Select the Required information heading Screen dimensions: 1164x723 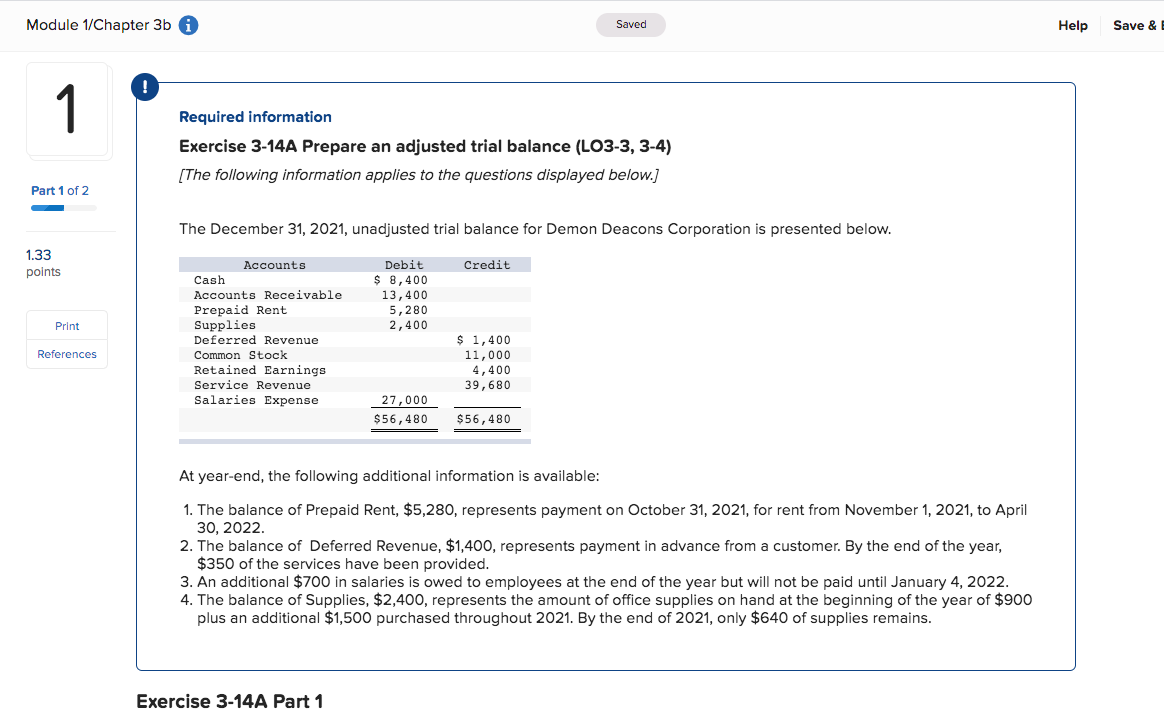(254, 117)
